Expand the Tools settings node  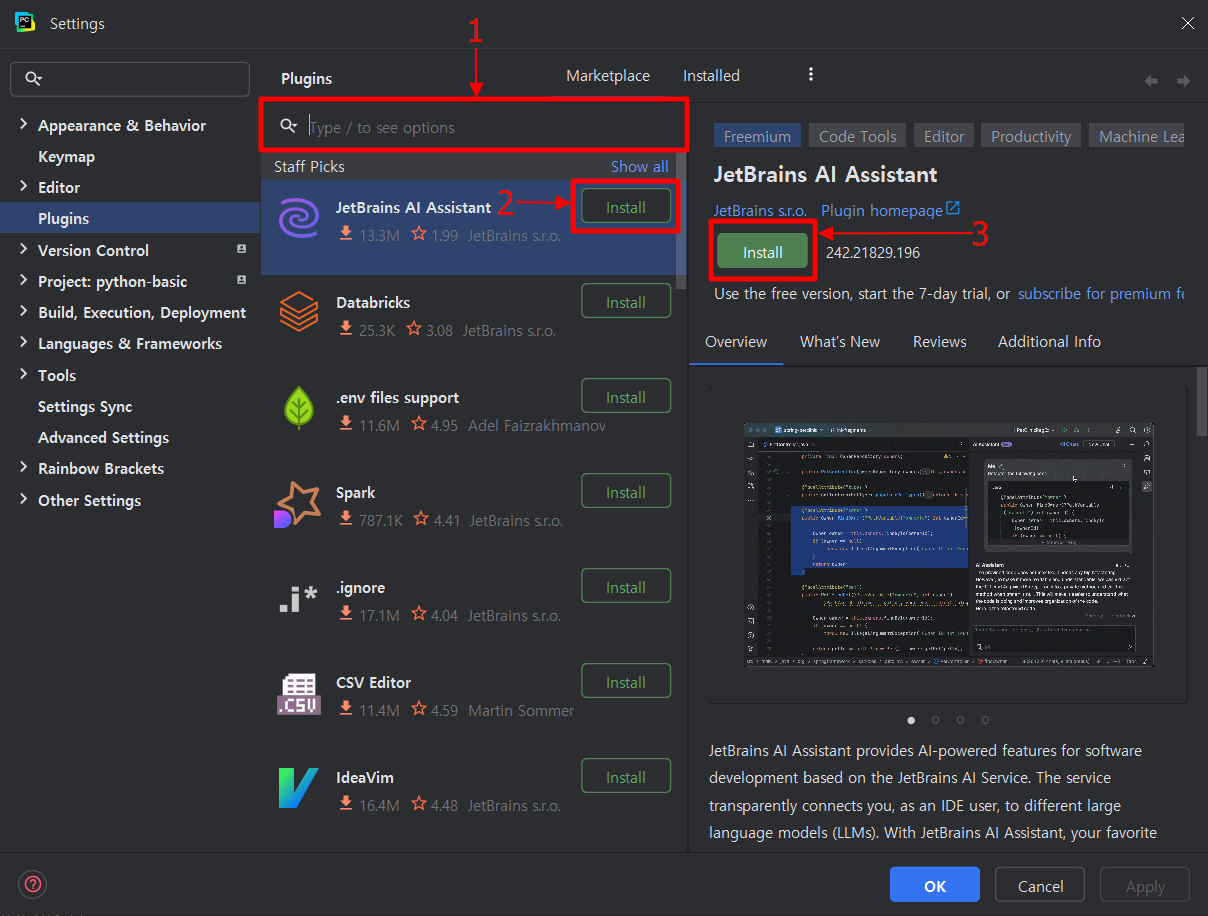(24, 374)
